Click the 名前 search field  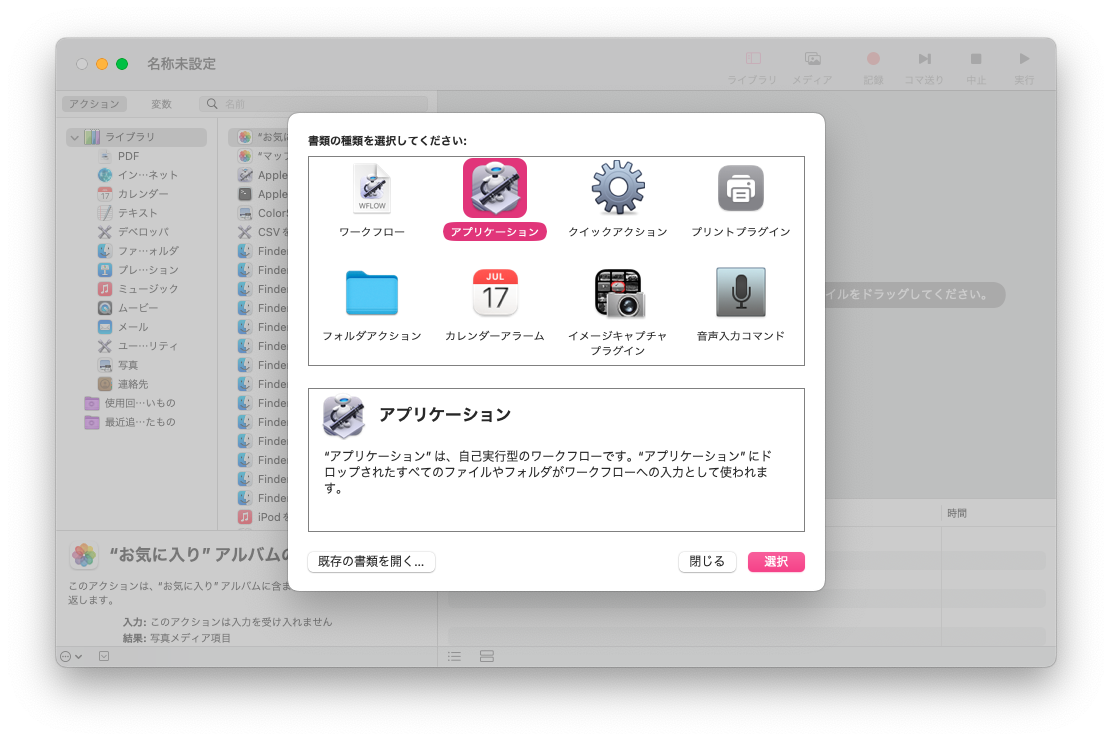(313, 104)
